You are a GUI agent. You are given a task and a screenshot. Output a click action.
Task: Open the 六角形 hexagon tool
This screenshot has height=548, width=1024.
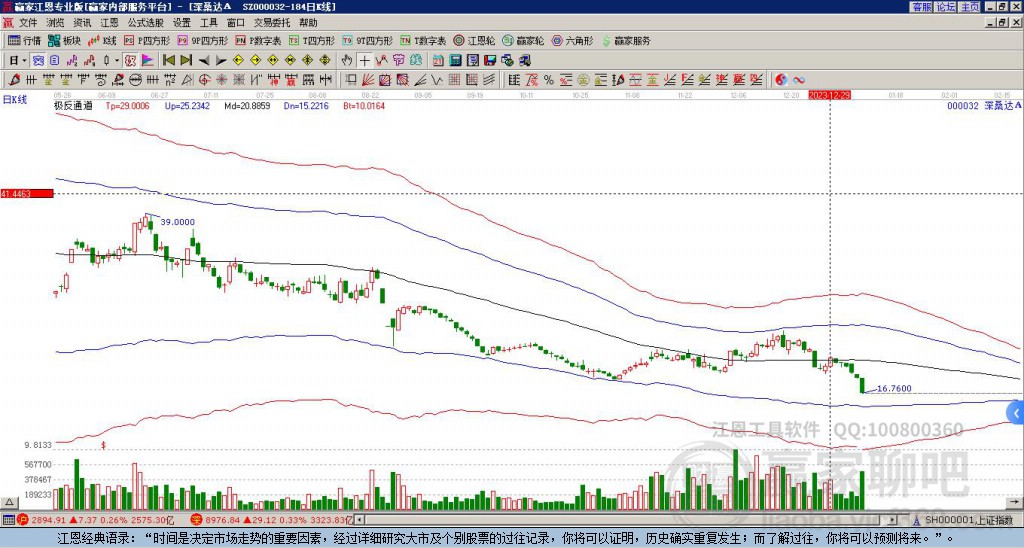click(x=572, y=40)
